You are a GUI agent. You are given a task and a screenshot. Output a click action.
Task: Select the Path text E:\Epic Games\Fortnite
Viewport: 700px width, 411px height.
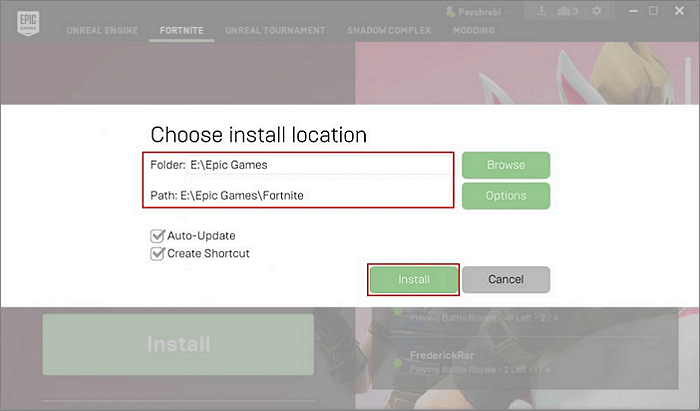[242, 195]
